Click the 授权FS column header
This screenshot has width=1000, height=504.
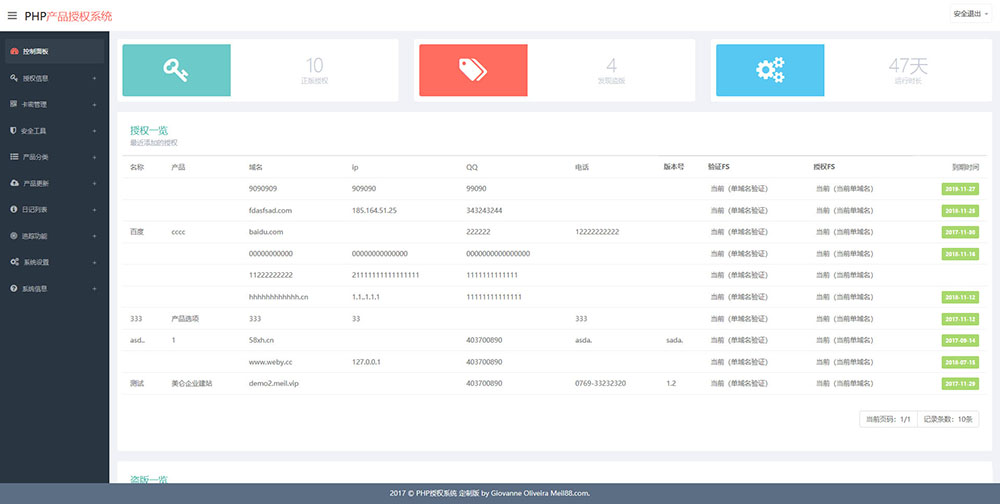(x=824, y=167)
